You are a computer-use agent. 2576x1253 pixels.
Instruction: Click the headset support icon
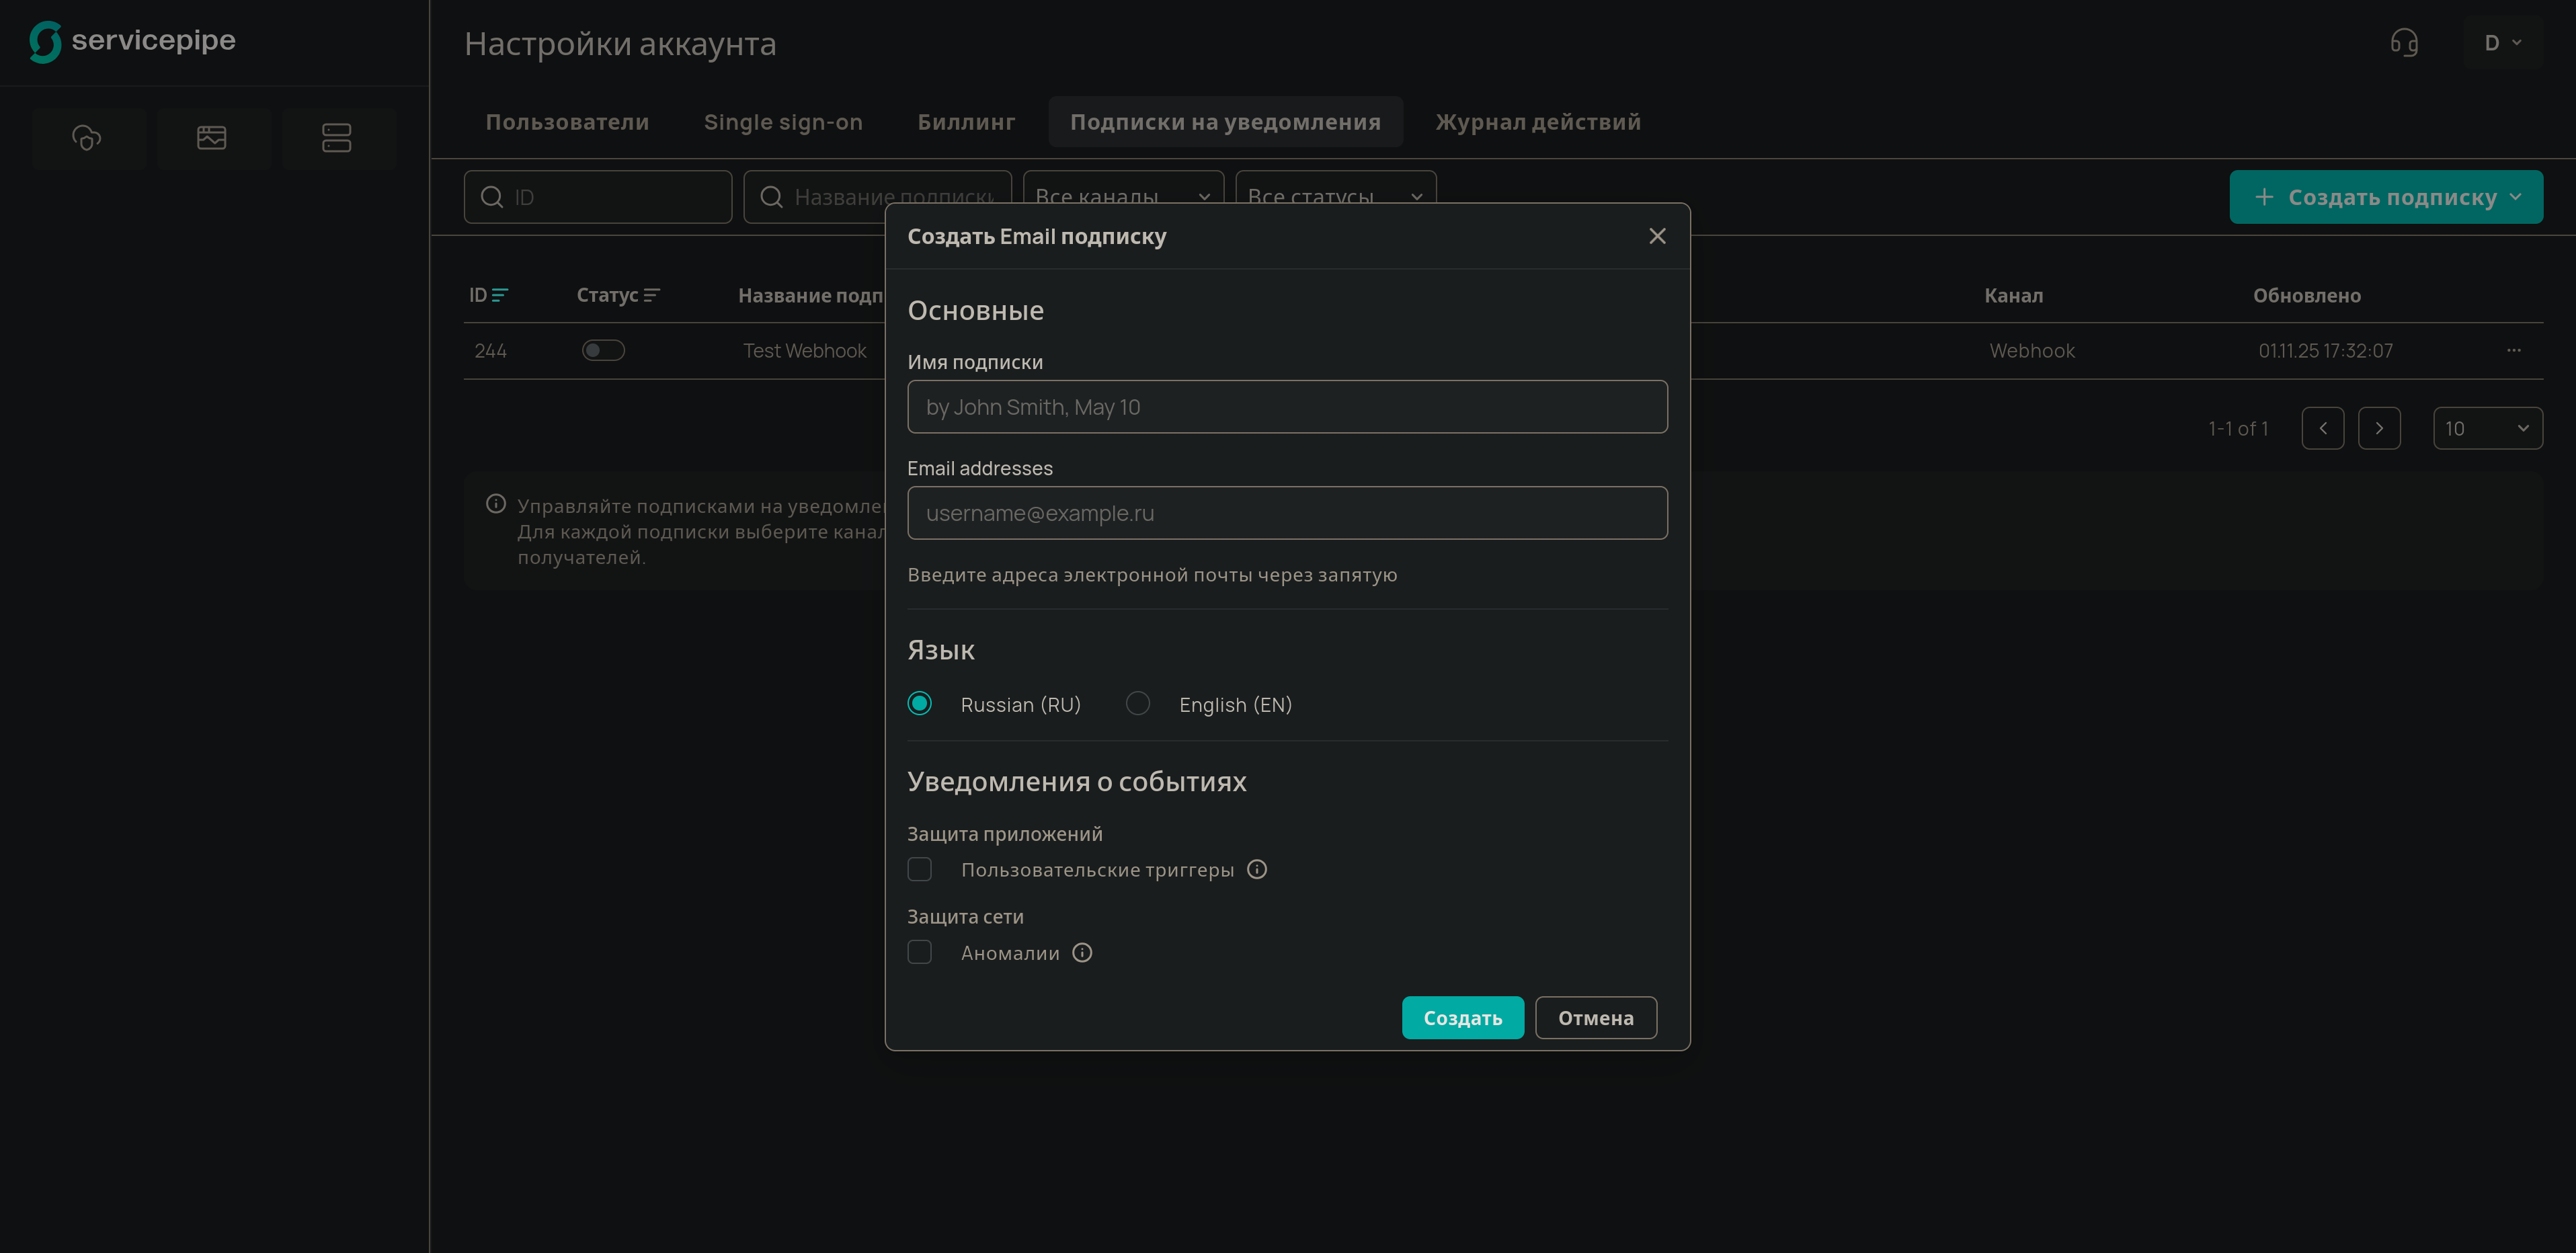pyautogui.click(x=2404, y=43)
